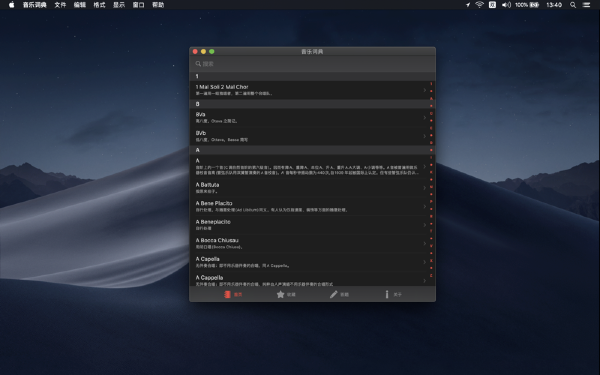600x375 pixels.
Task: Select the A Capella entry
Action: click(309, 262)
